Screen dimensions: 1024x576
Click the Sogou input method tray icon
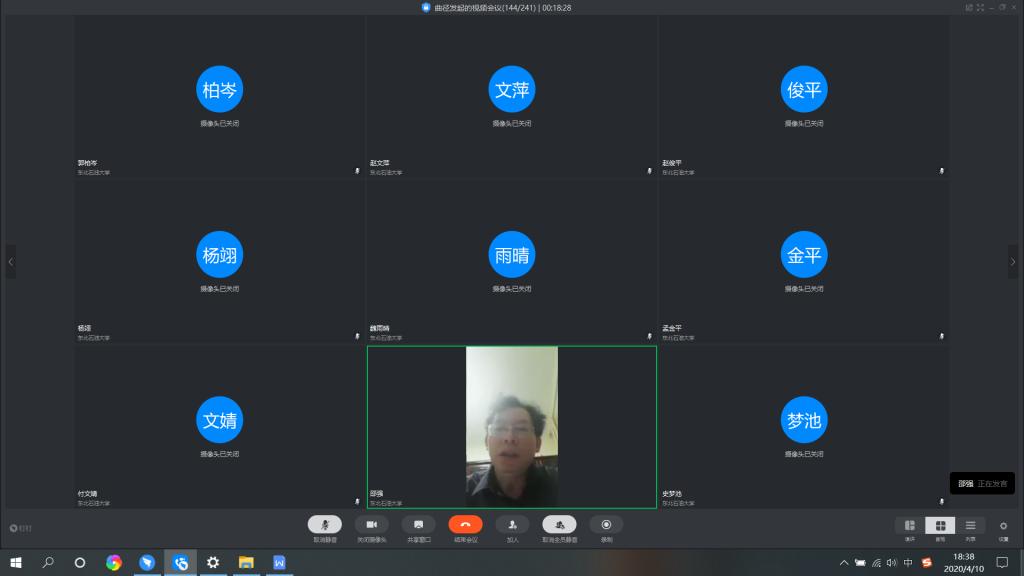(x=926, y=563)
